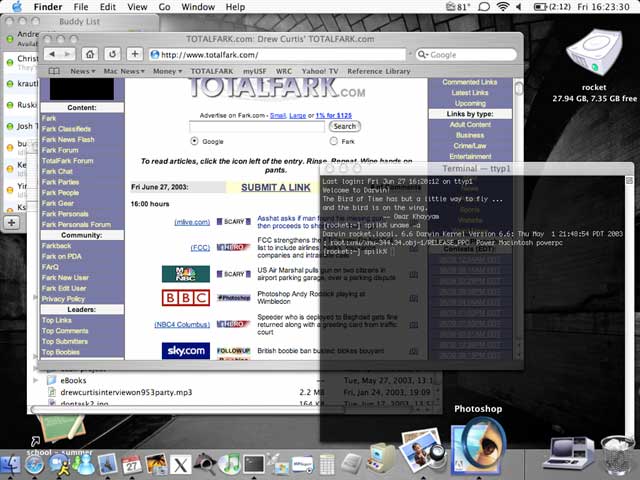The height and width of the screenshot is (480, 640).
Task: Open the Trash in the Dock
Action: (x=620, y=458)
